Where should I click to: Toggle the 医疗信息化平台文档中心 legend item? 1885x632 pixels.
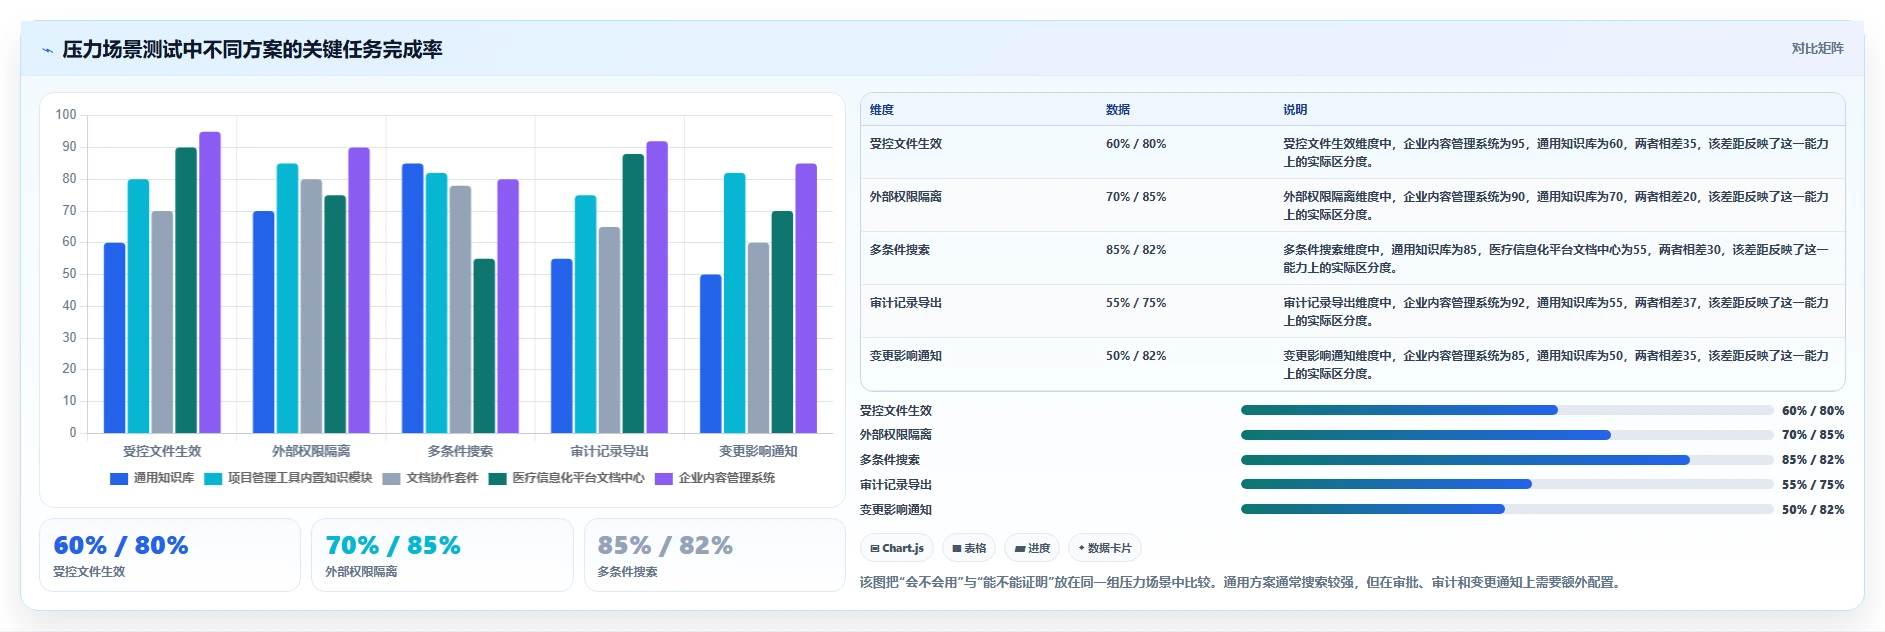point(566,478)
